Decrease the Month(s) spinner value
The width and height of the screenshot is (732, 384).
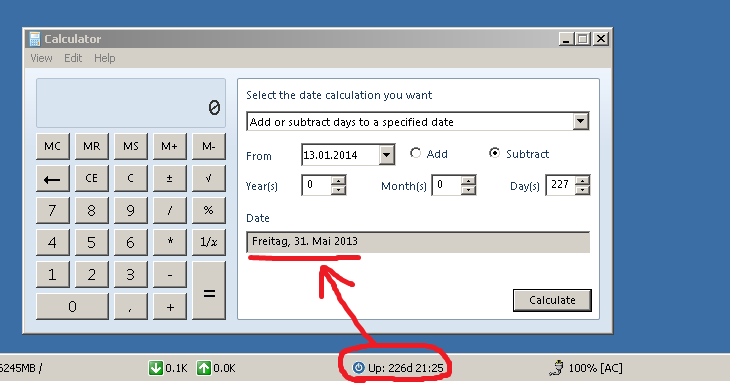click(468, 190)
